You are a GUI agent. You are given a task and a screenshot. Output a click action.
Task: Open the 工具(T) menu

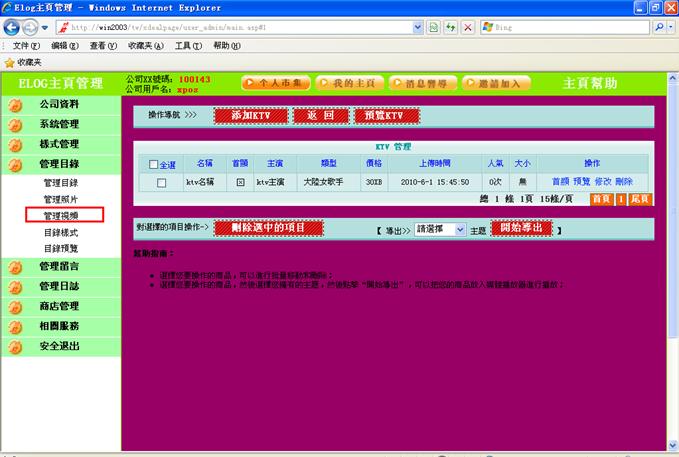pos(188,46)
